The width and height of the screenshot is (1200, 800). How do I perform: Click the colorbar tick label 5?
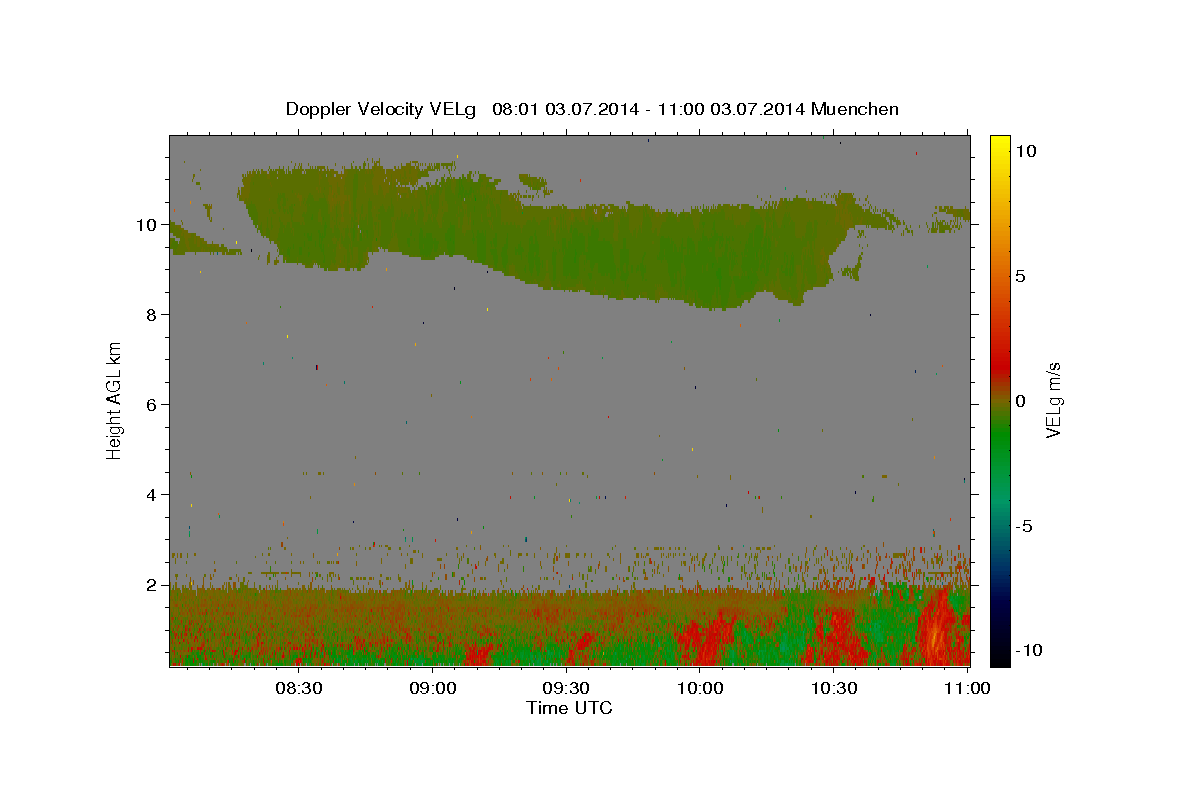[x=1021, y=276]
